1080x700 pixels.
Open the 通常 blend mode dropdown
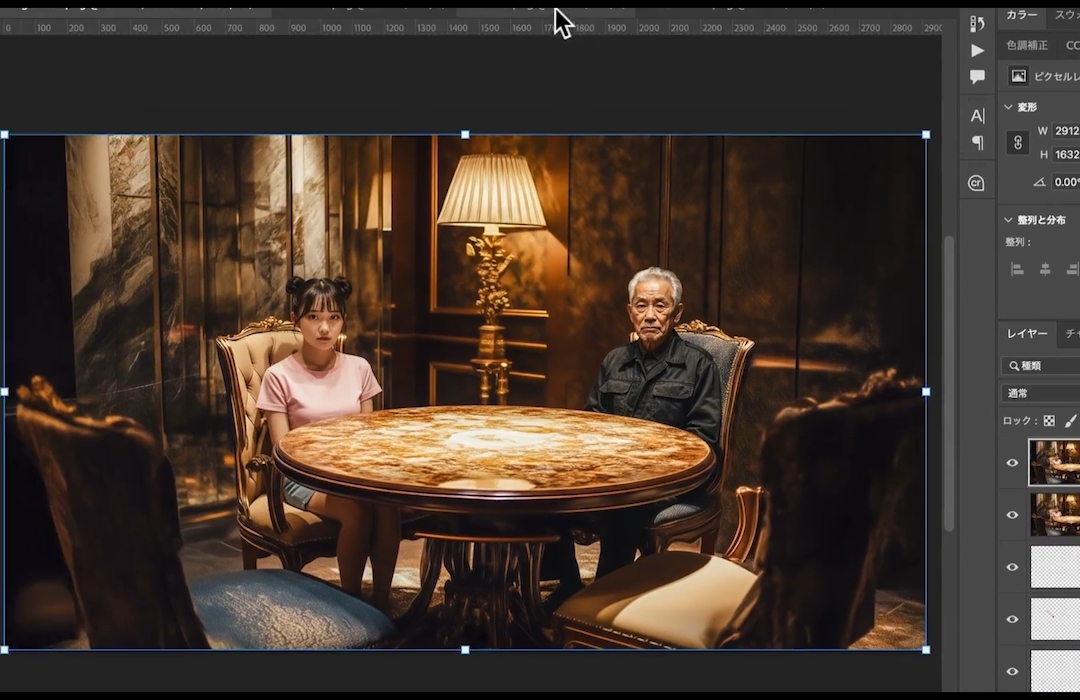tap(1040, 393)
